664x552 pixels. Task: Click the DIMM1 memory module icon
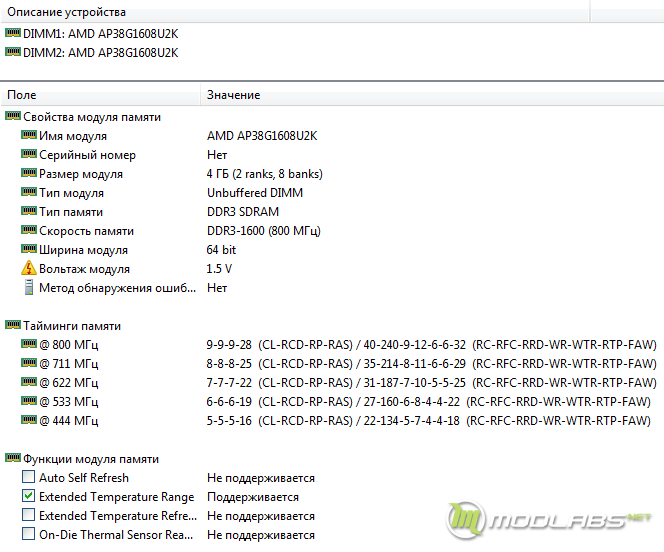coord(13,33)
